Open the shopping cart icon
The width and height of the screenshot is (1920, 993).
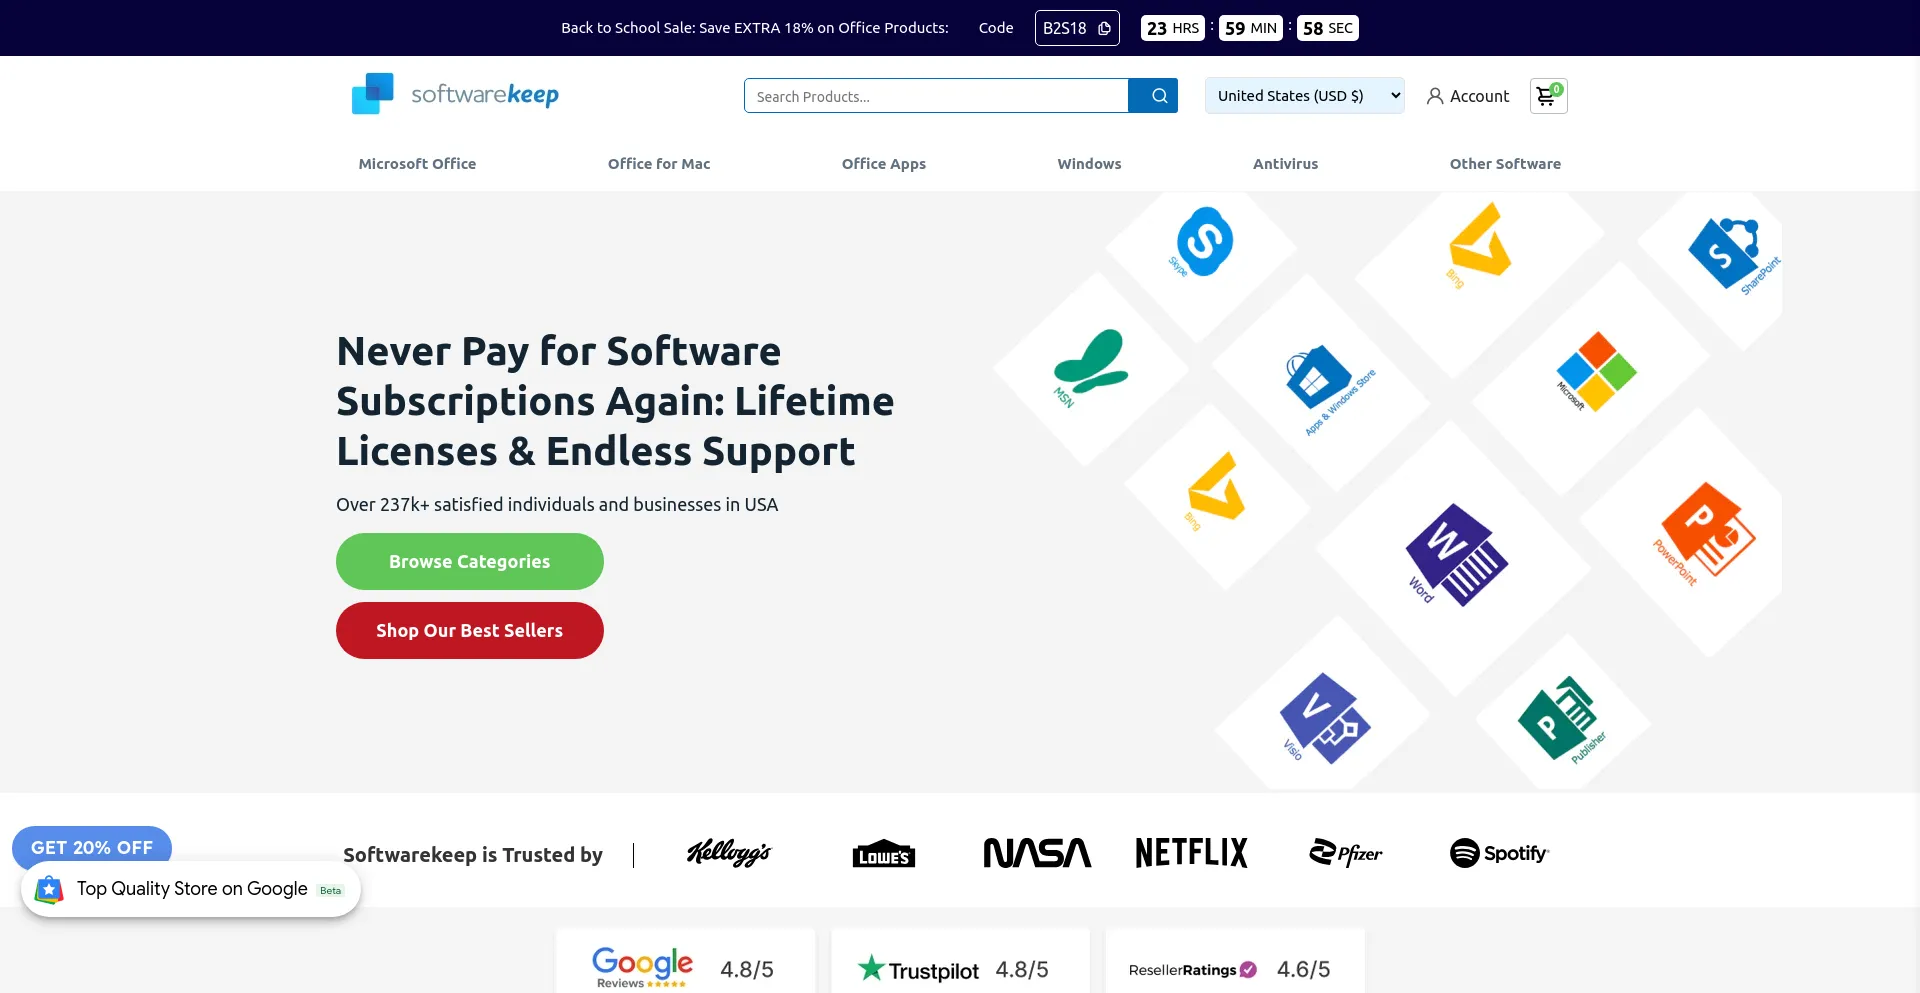coord(1548,96)
